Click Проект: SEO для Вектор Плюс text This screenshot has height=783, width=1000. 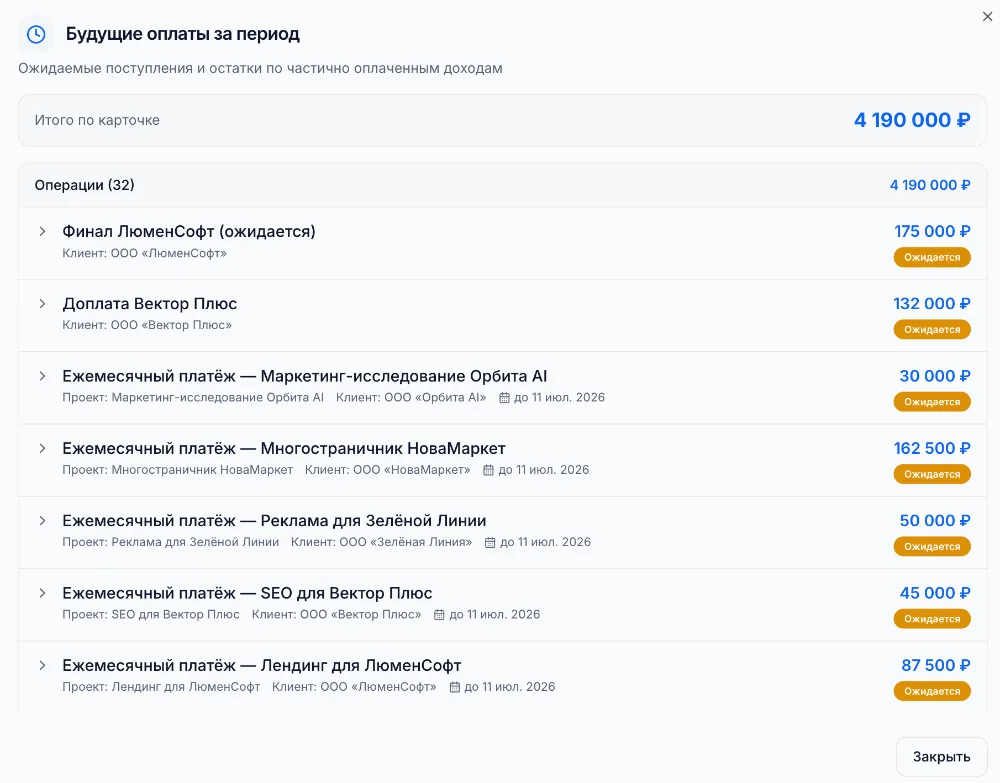(151, 615)
